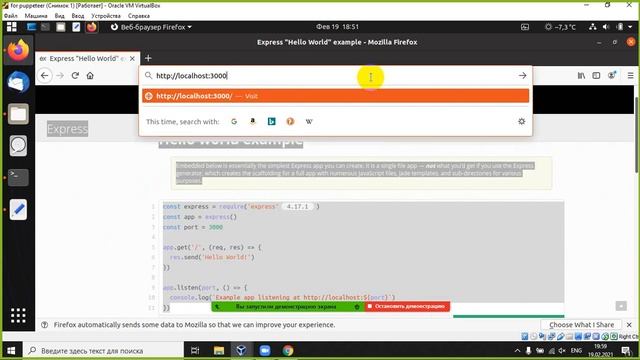Toggle the Firefox sidebar view icon

click(596, 76)
